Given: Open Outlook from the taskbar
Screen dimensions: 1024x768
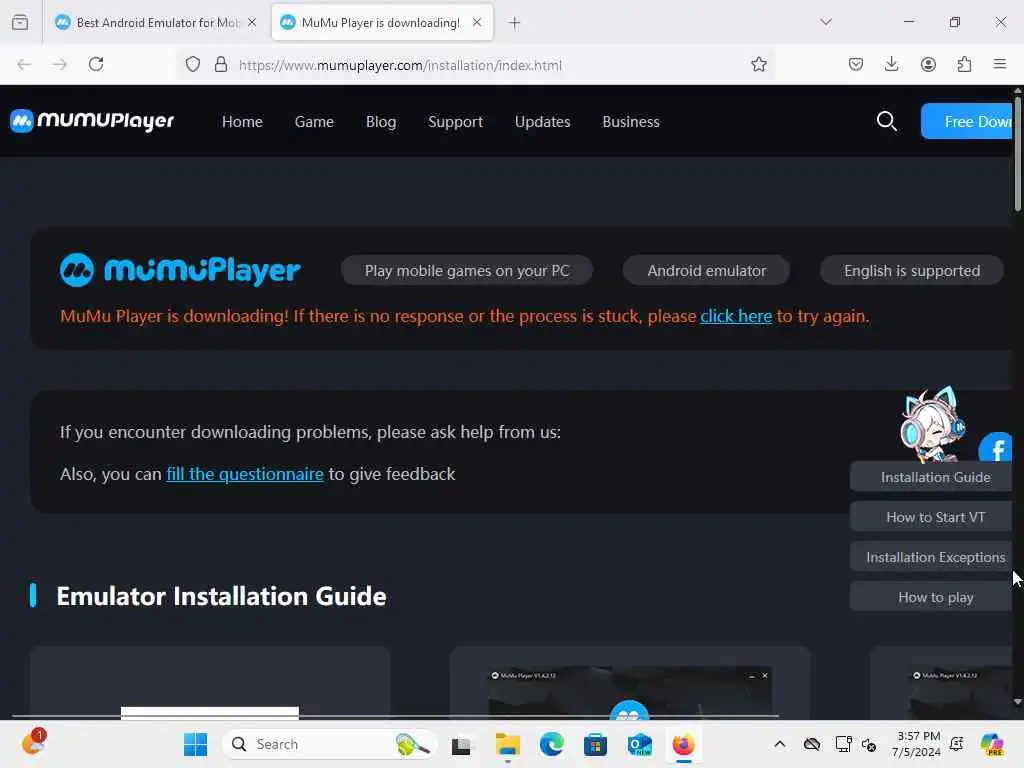Looking at the screenshot, I should 639,744.
